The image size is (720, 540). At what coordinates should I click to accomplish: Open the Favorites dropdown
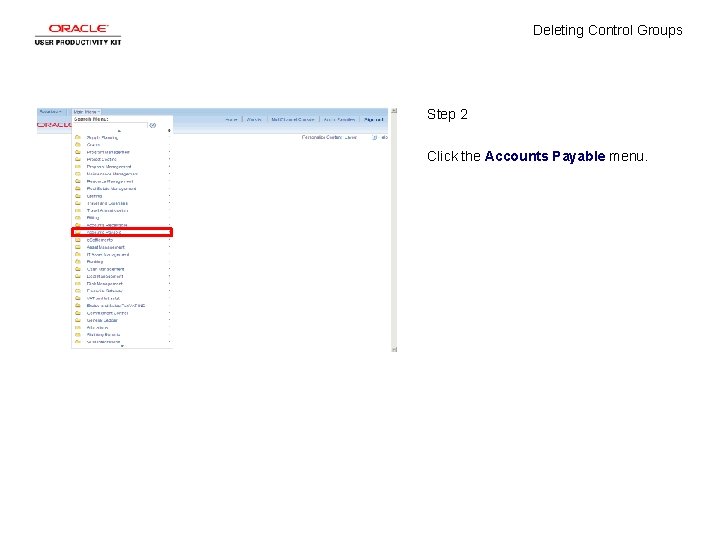tap(51, 112)
